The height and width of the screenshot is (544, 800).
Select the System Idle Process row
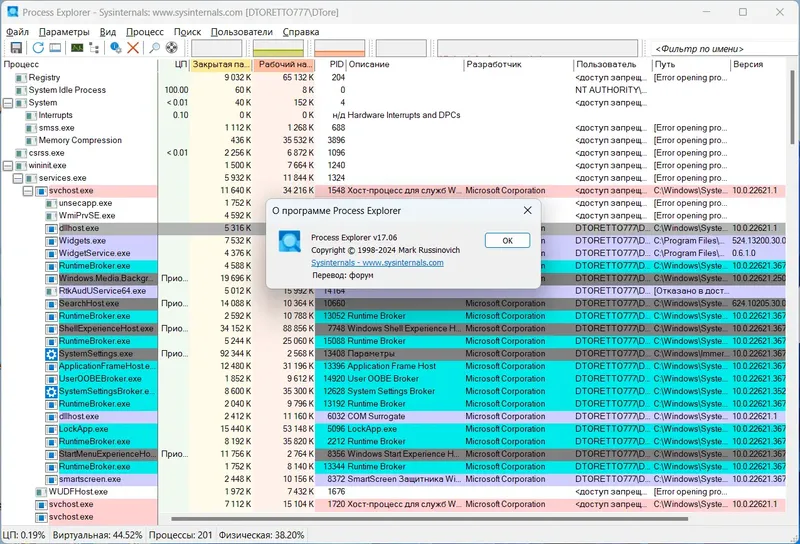pyautogui.click(x=395, y=90)
